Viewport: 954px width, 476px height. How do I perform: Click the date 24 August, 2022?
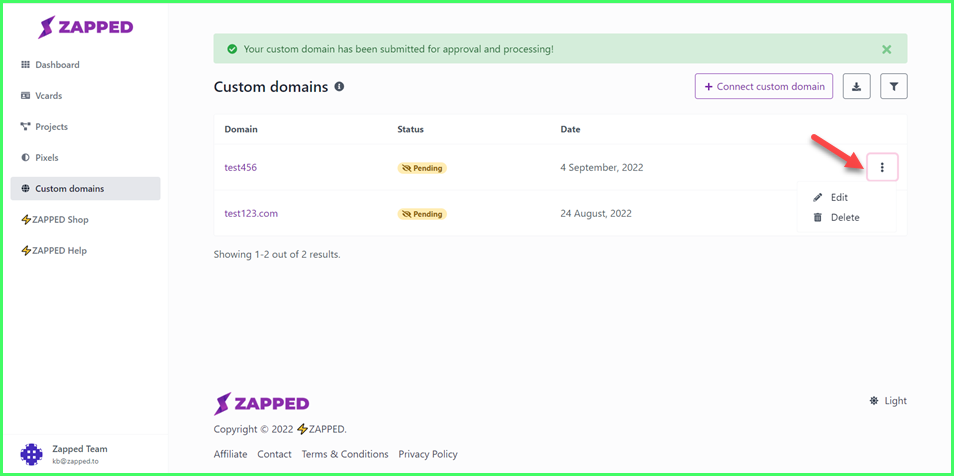(596, 214)
